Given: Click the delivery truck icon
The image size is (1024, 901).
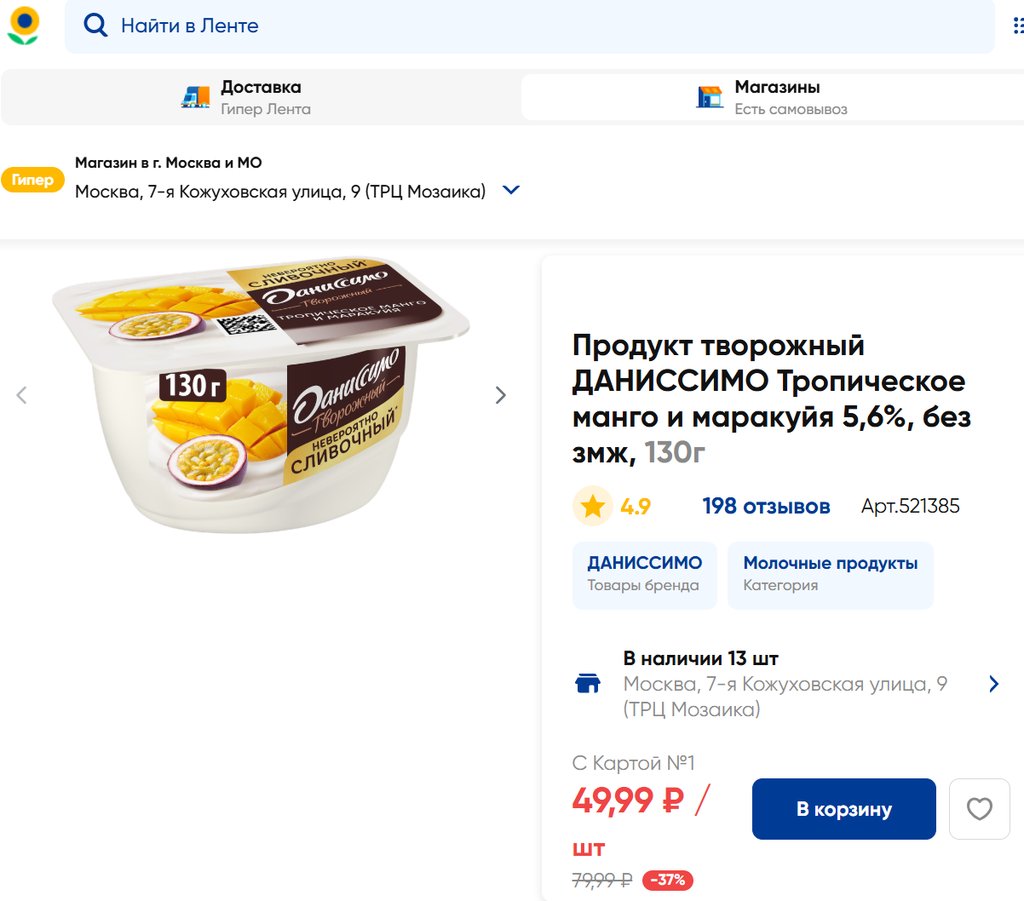Looking at the screenshot, I should (x=196, y=97).
